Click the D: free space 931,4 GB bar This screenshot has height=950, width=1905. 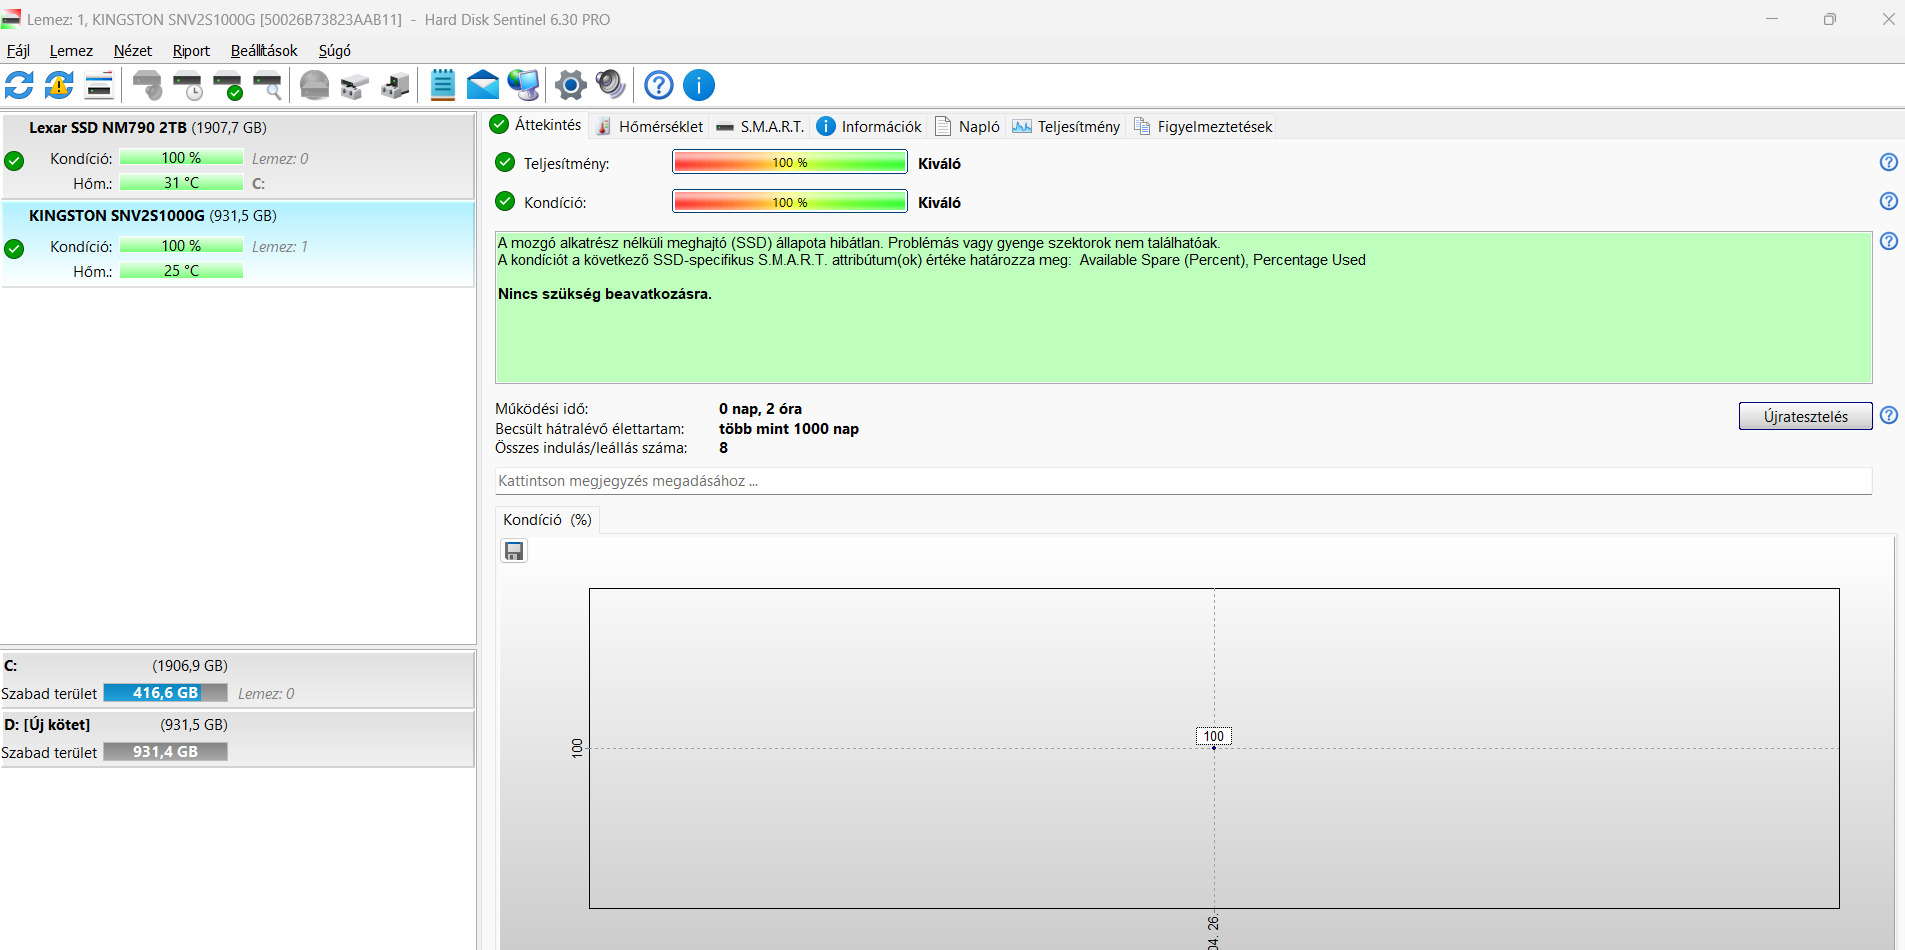pos(166,752)
